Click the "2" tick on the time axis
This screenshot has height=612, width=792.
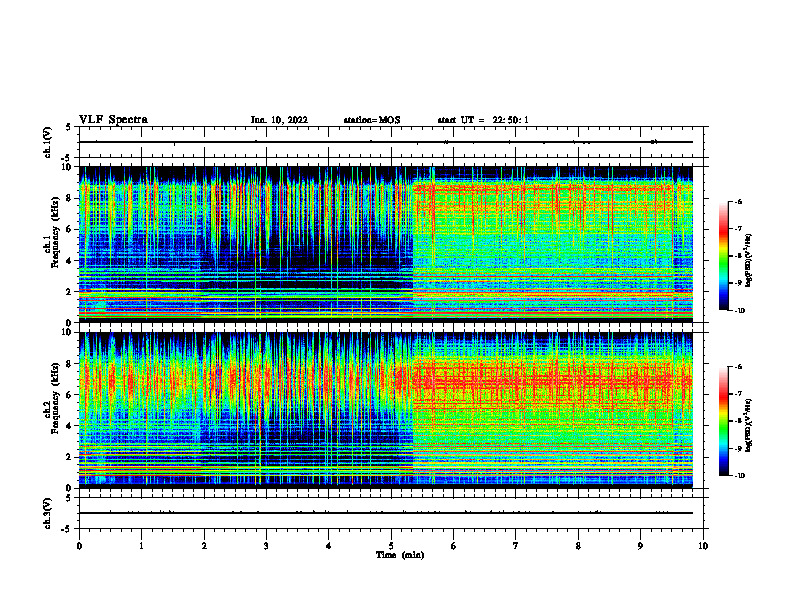click(204, 546)
